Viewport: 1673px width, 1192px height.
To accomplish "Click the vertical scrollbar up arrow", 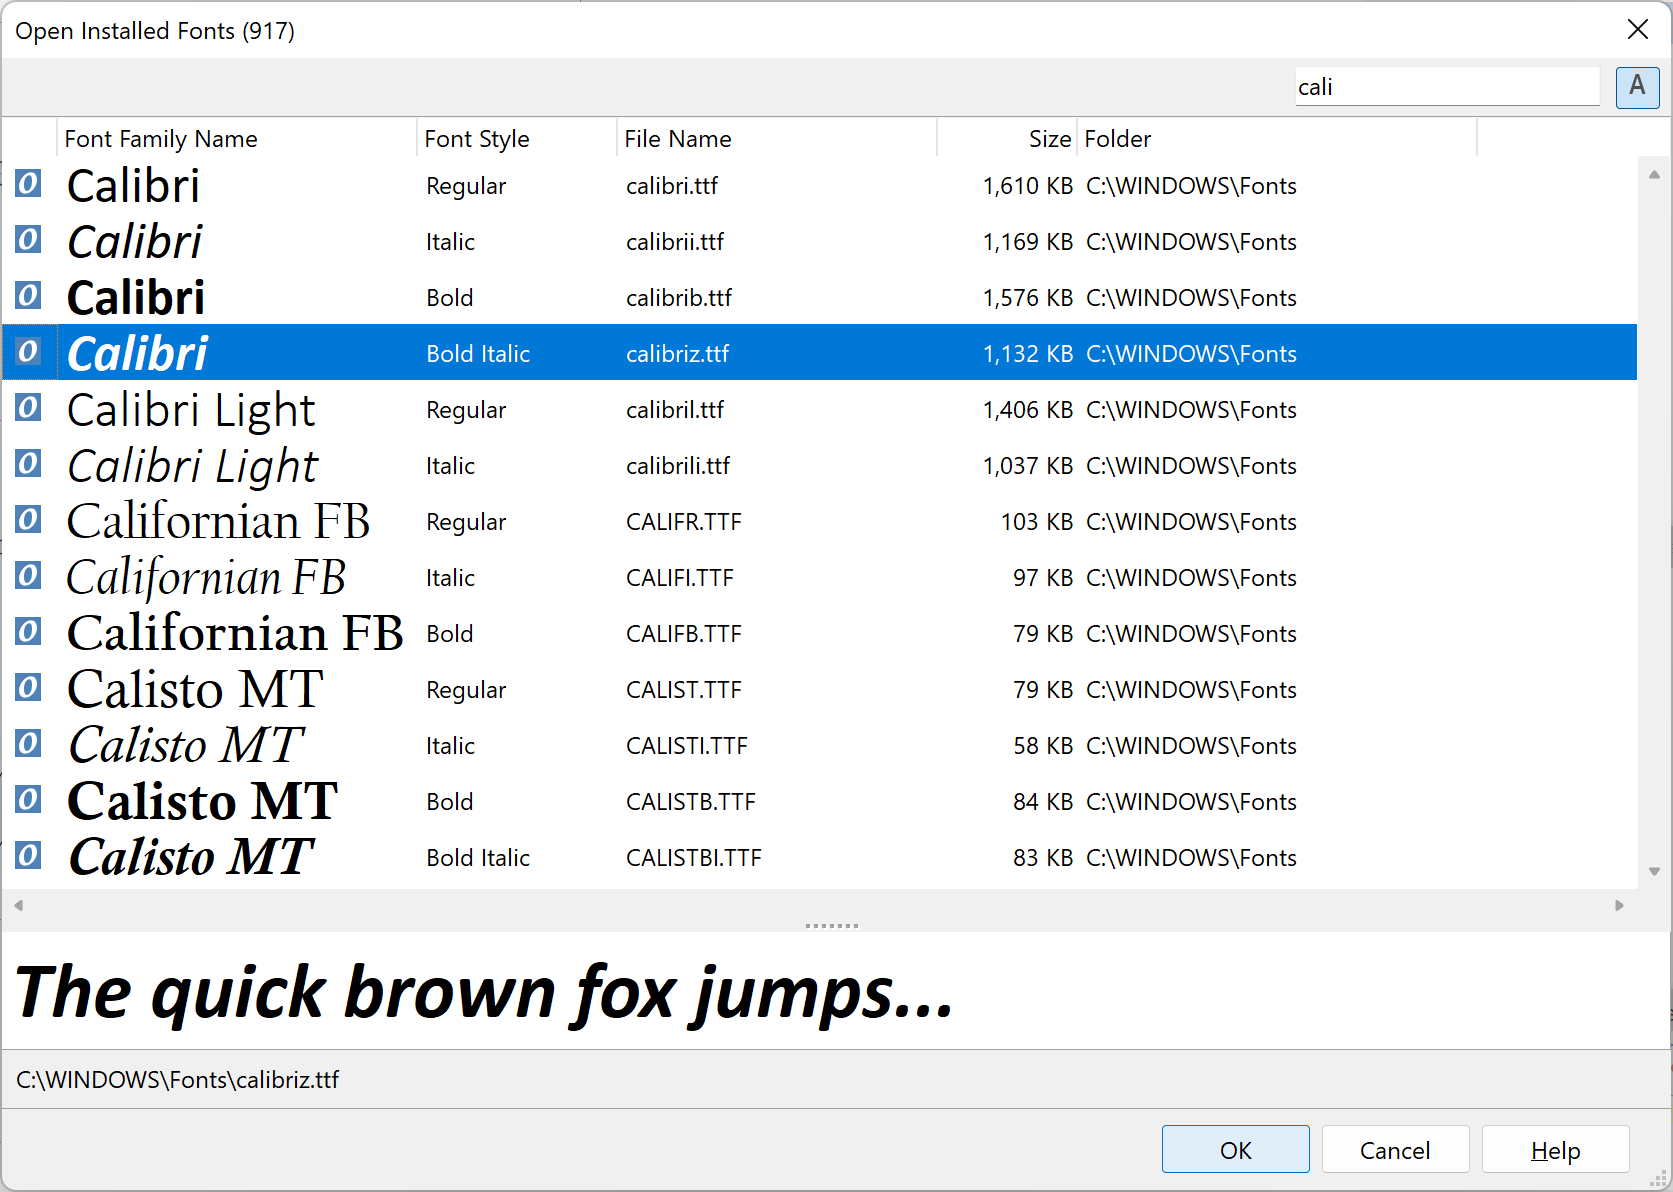I will tap(1654, 174).
